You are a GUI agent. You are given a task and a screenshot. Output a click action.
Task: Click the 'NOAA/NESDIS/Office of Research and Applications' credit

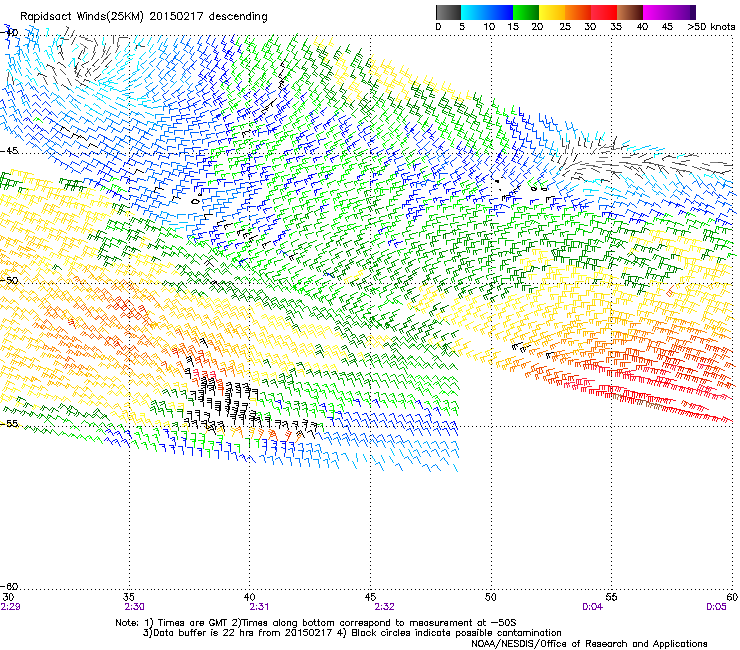[589, 643]
